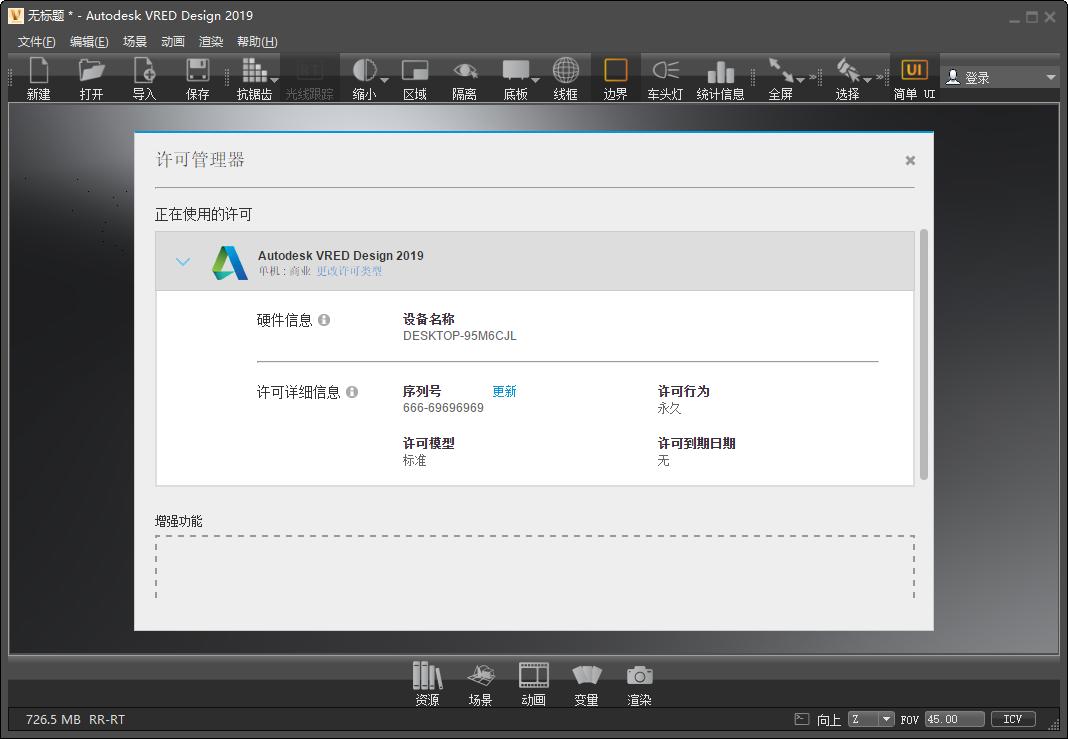The height and width of the screenshot is (739, 1068).
Task: Click the ICV button in status bar
Action: click(x=1013, y=719)
